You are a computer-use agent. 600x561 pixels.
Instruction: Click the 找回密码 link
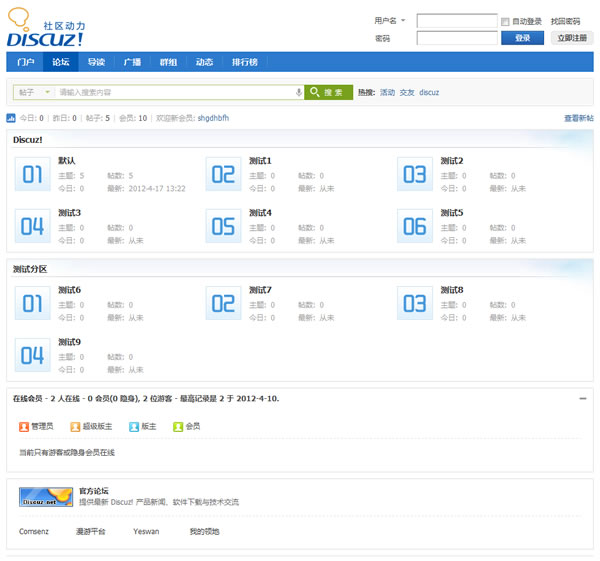tap(565, 21)
